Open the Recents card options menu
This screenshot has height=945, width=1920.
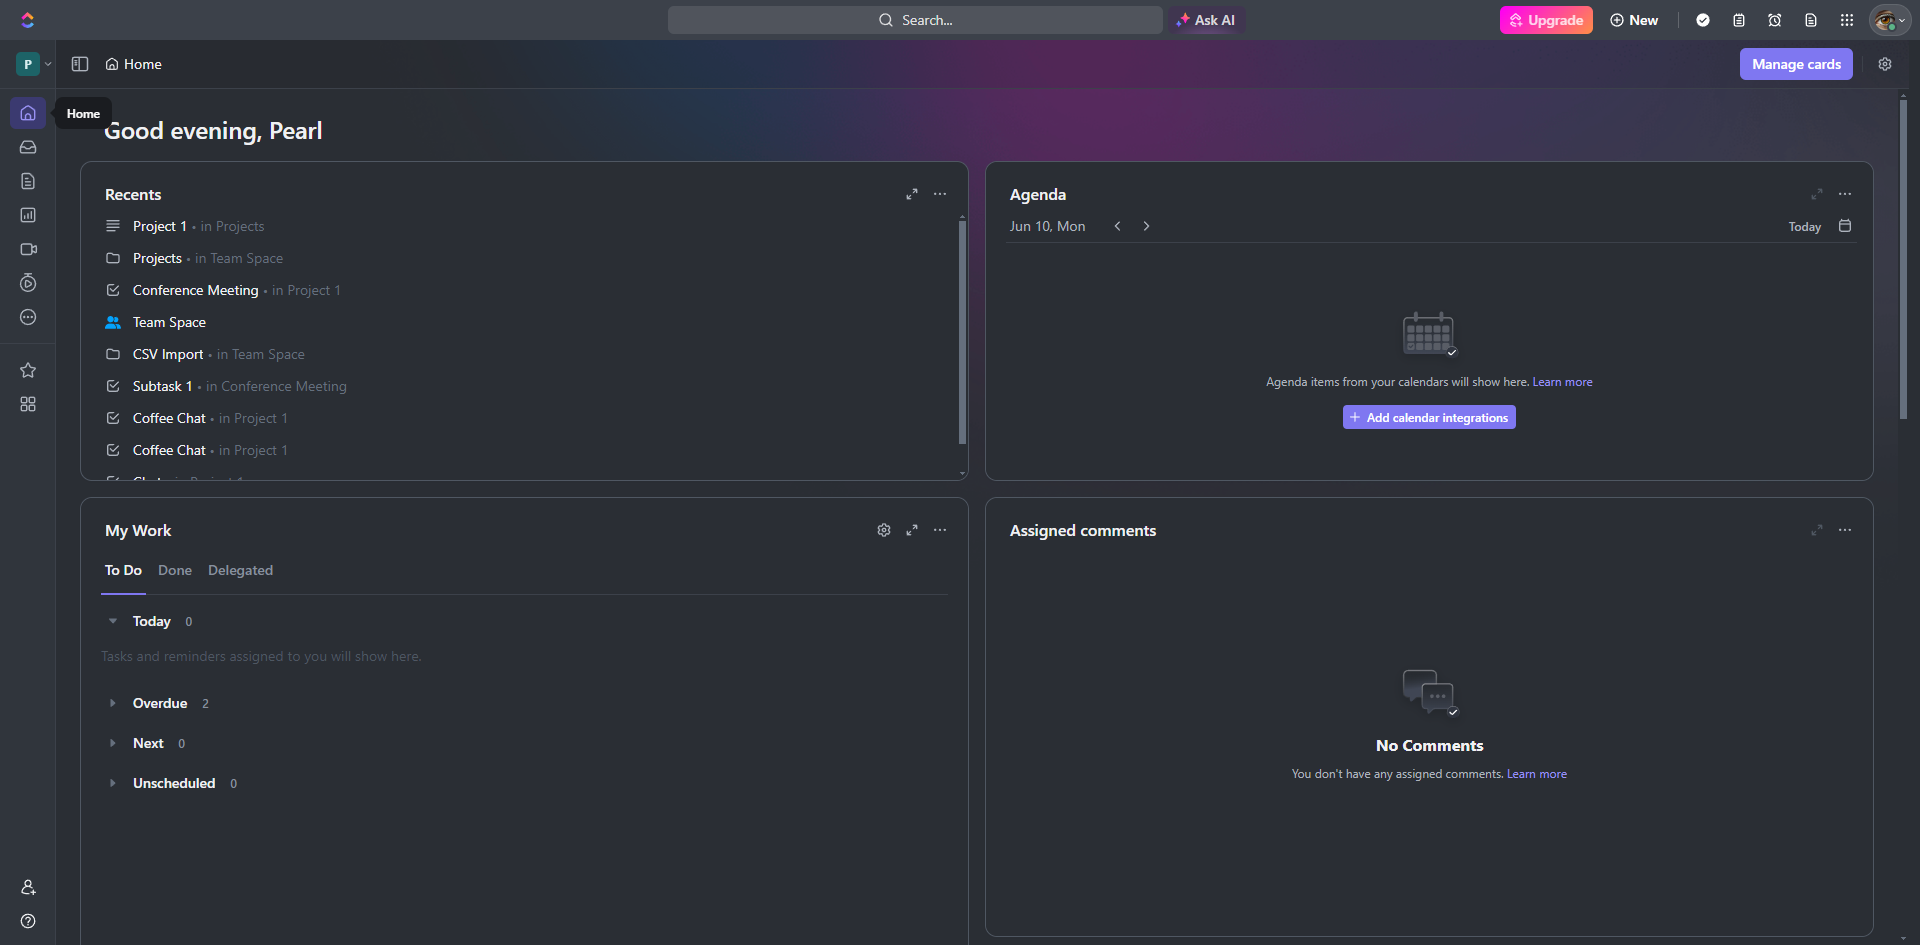point(940,194)
